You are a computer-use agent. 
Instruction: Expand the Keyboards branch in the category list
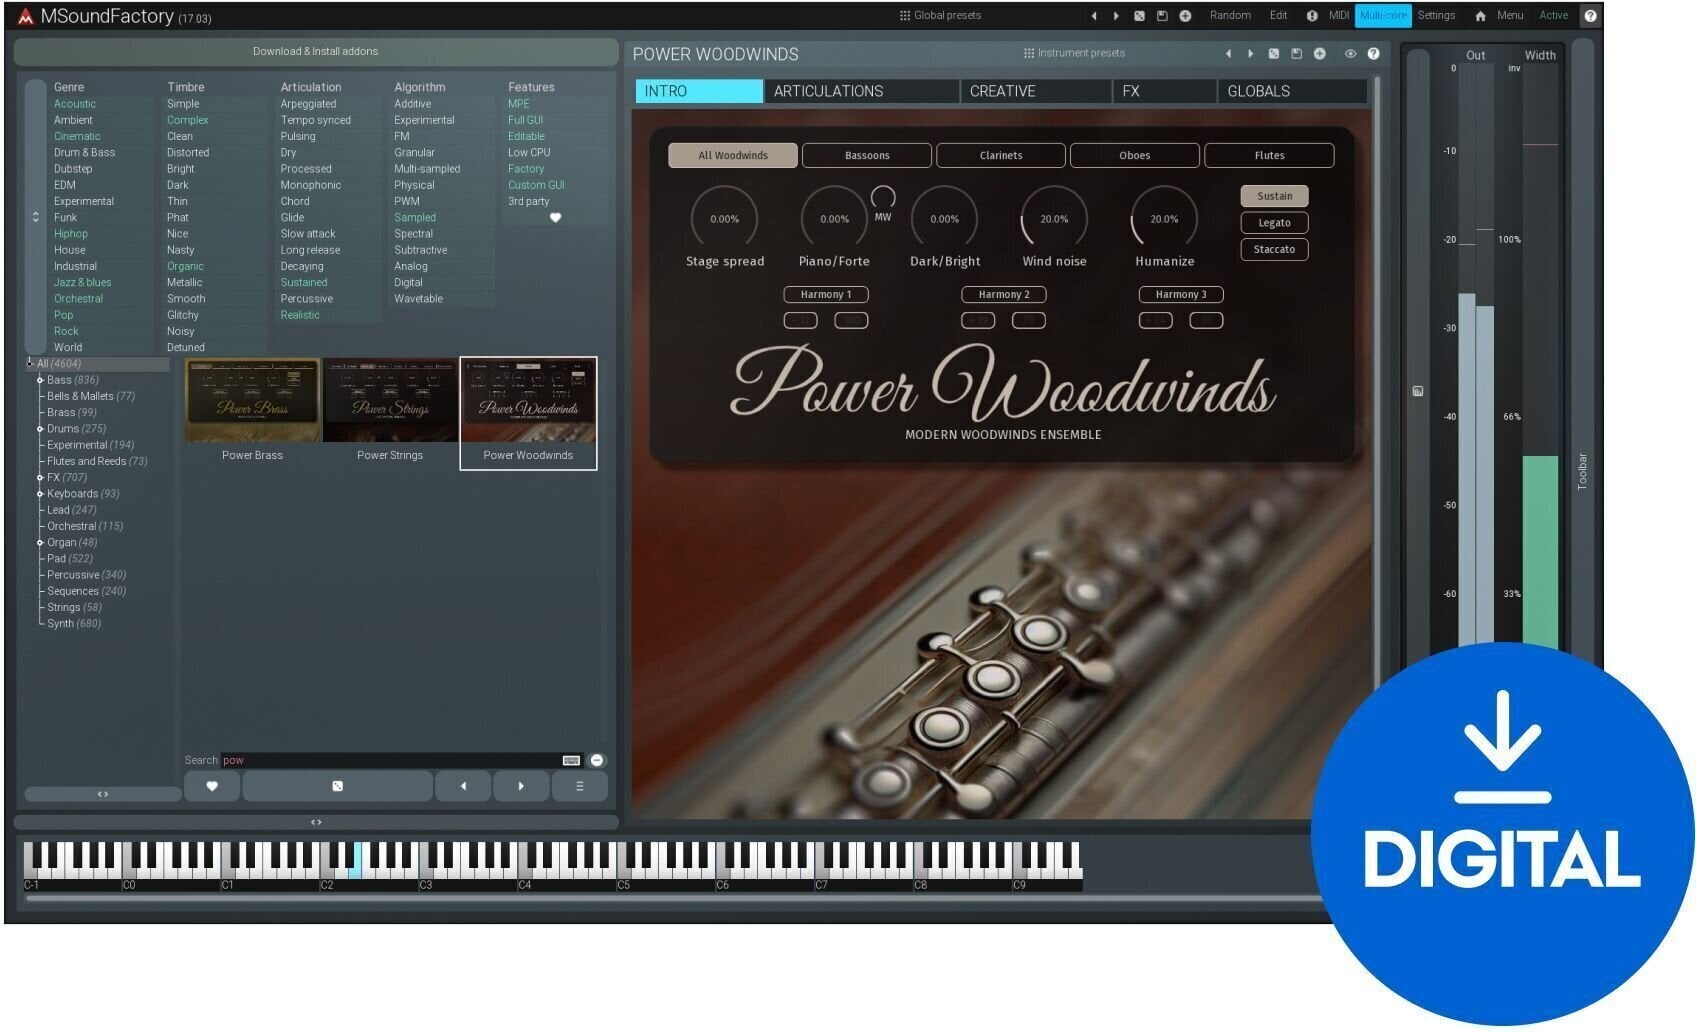(x=40, y=493)
